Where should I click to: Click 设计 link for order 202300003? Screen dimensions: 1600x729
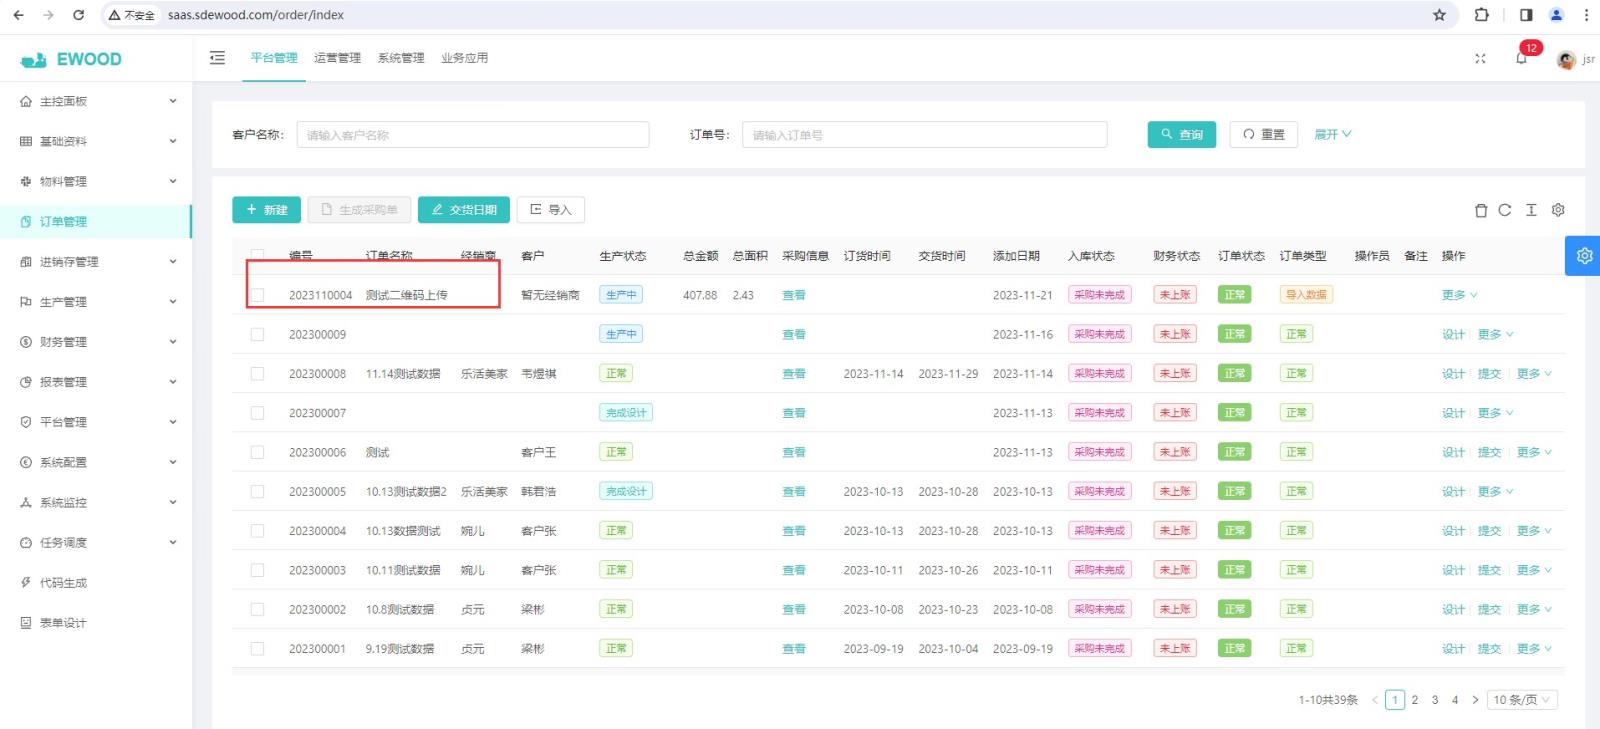point(1453,570)
